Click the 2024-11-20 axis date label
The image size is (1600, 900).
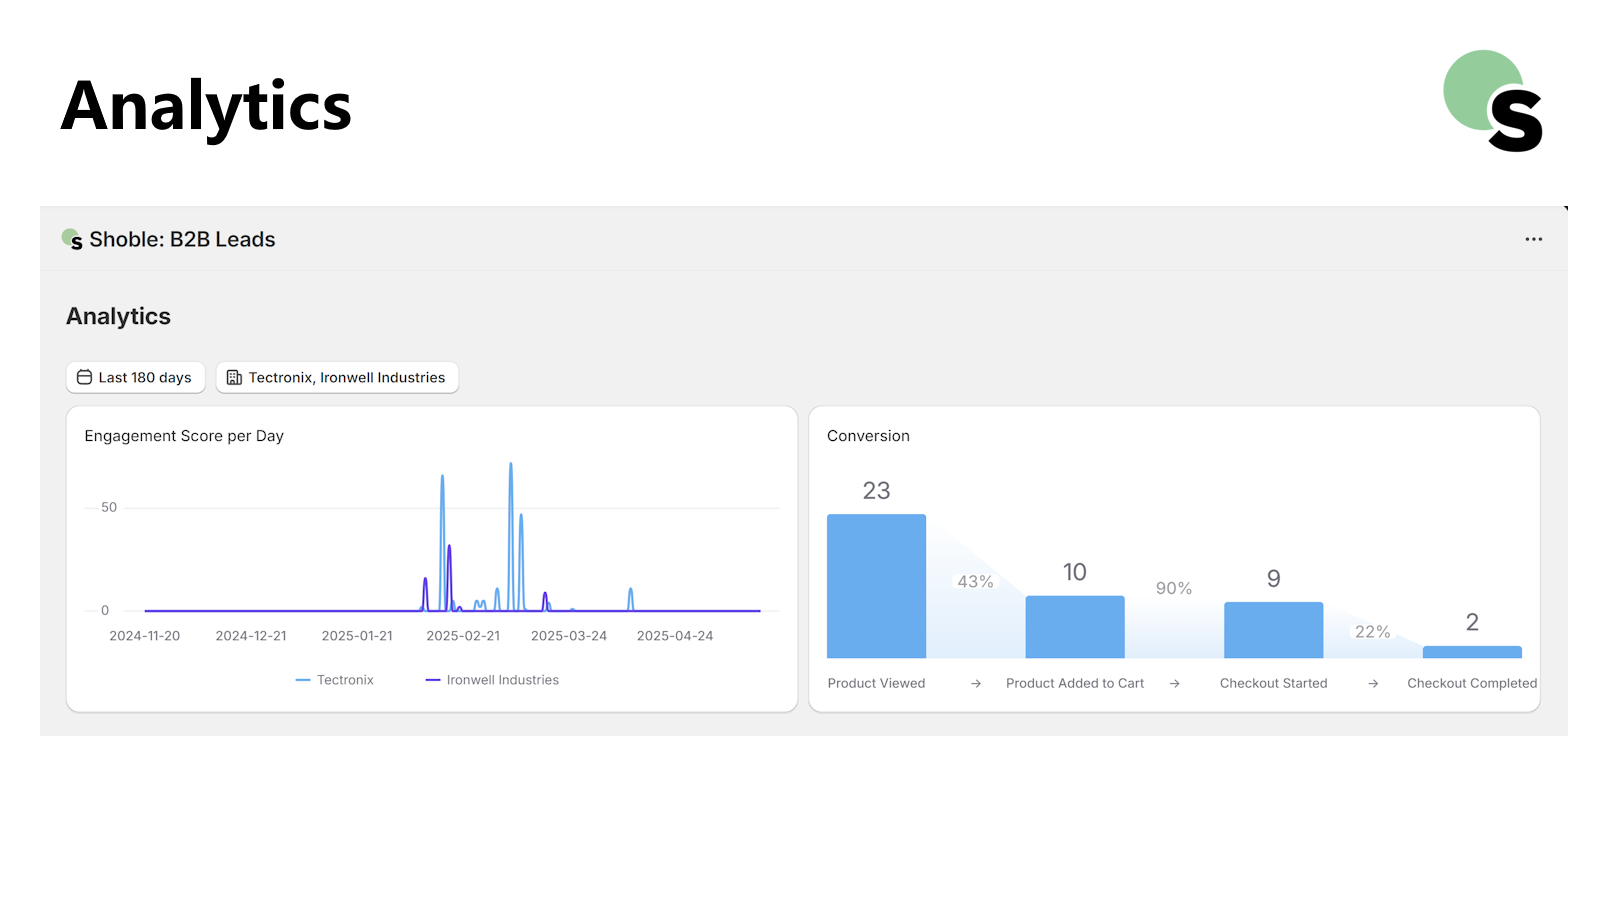click(145, 636)
